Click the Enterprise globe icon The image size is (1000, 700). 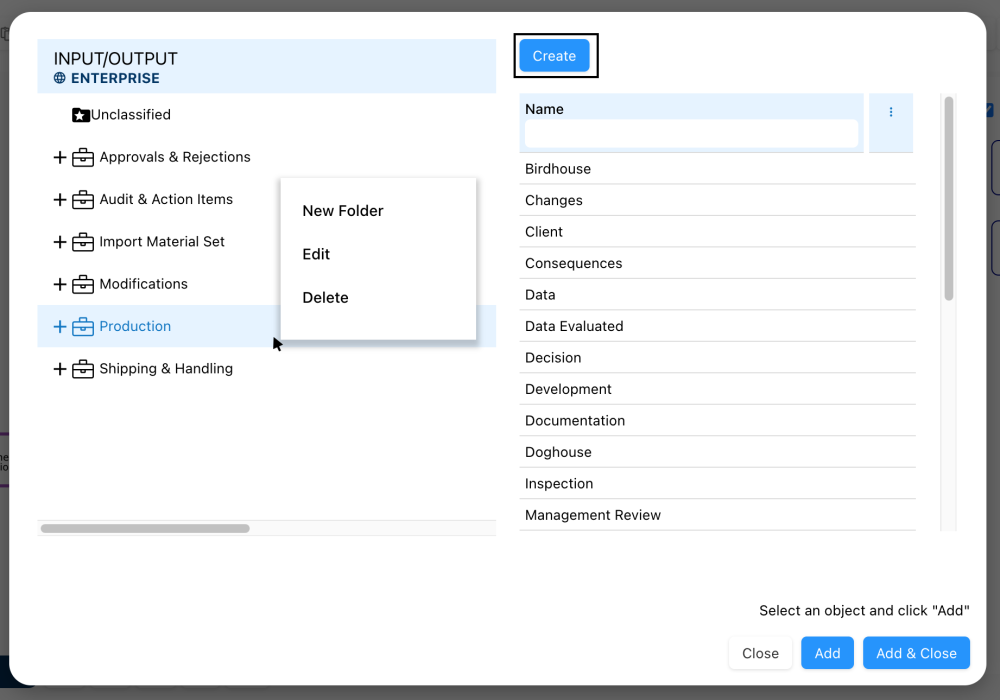60,78
